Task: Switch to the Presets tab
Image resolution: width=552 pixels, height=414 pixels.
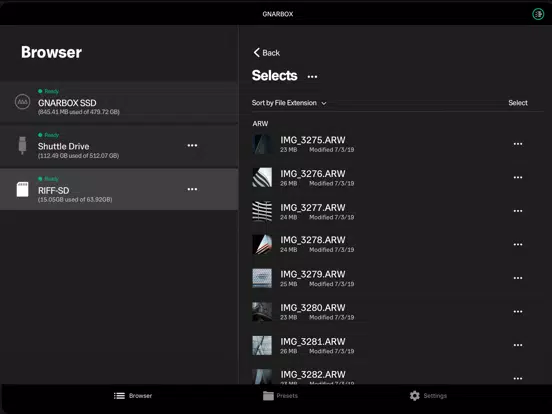Action: (x=280, y=396)
